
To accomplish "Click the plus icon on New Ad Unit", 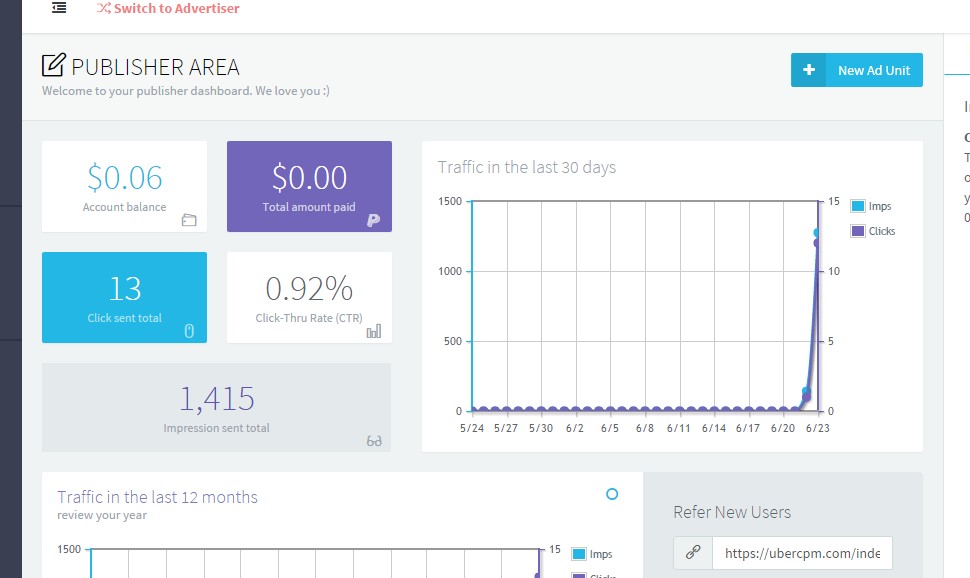I will point(809,70).
